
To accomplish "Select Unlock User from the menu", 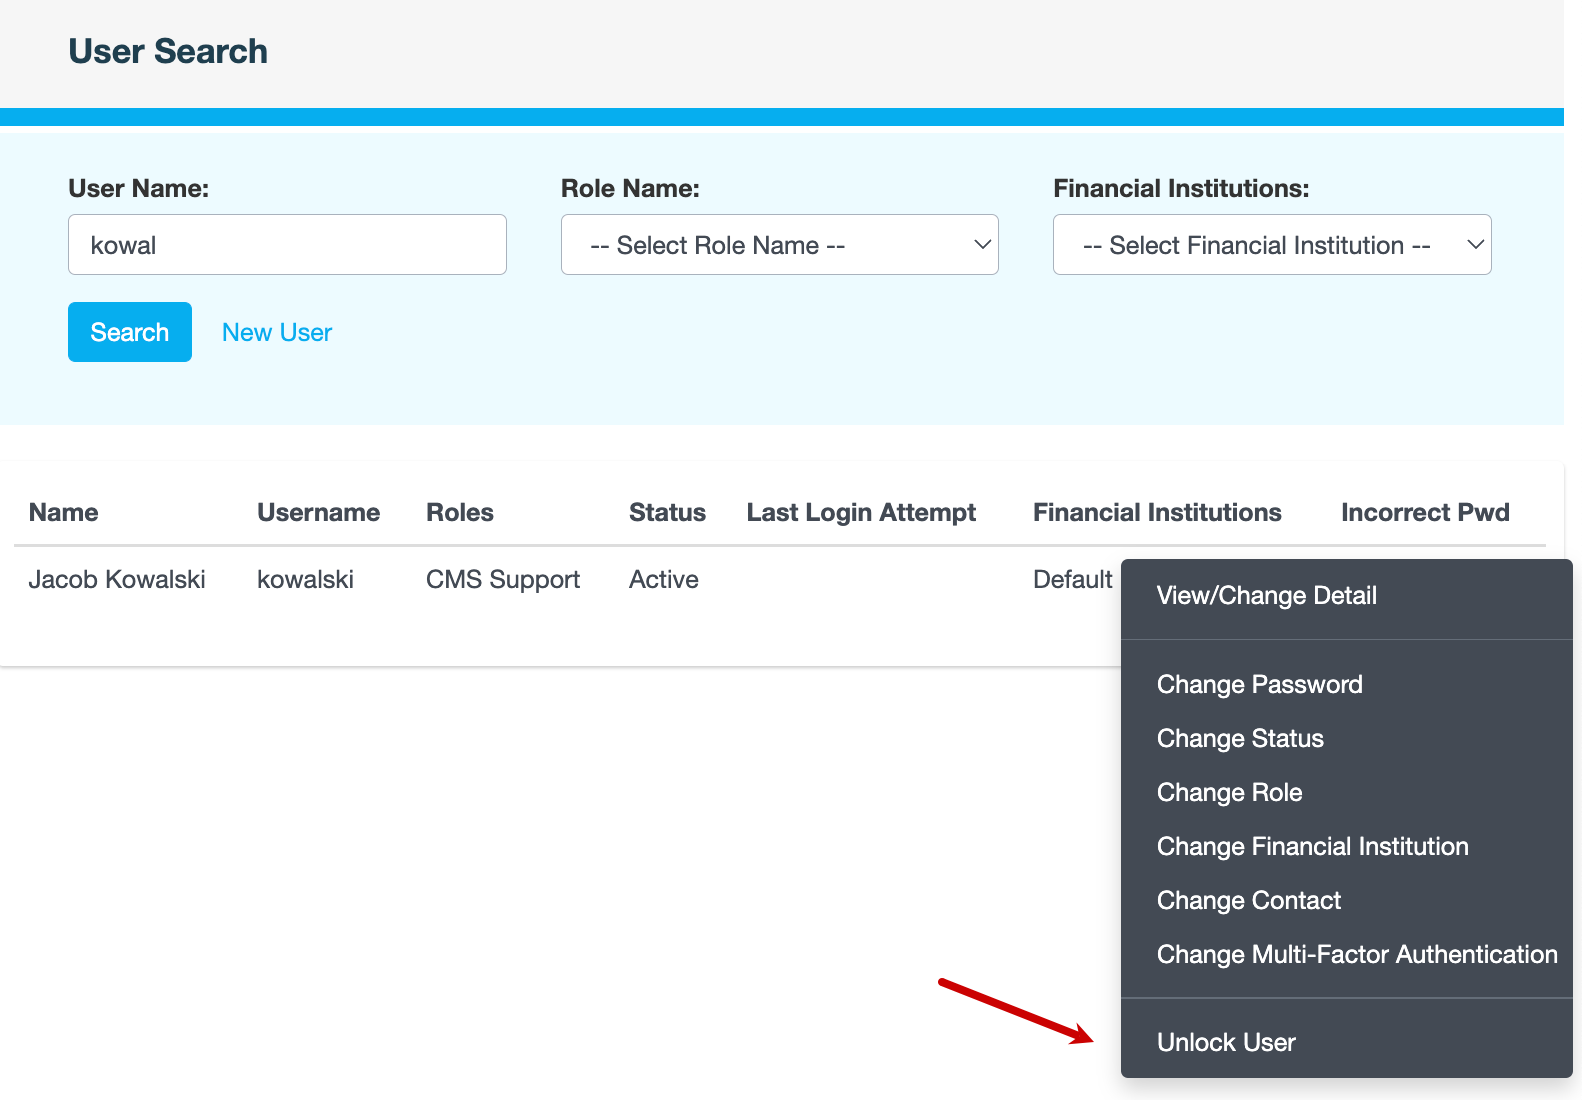I will point(1226,1043).
